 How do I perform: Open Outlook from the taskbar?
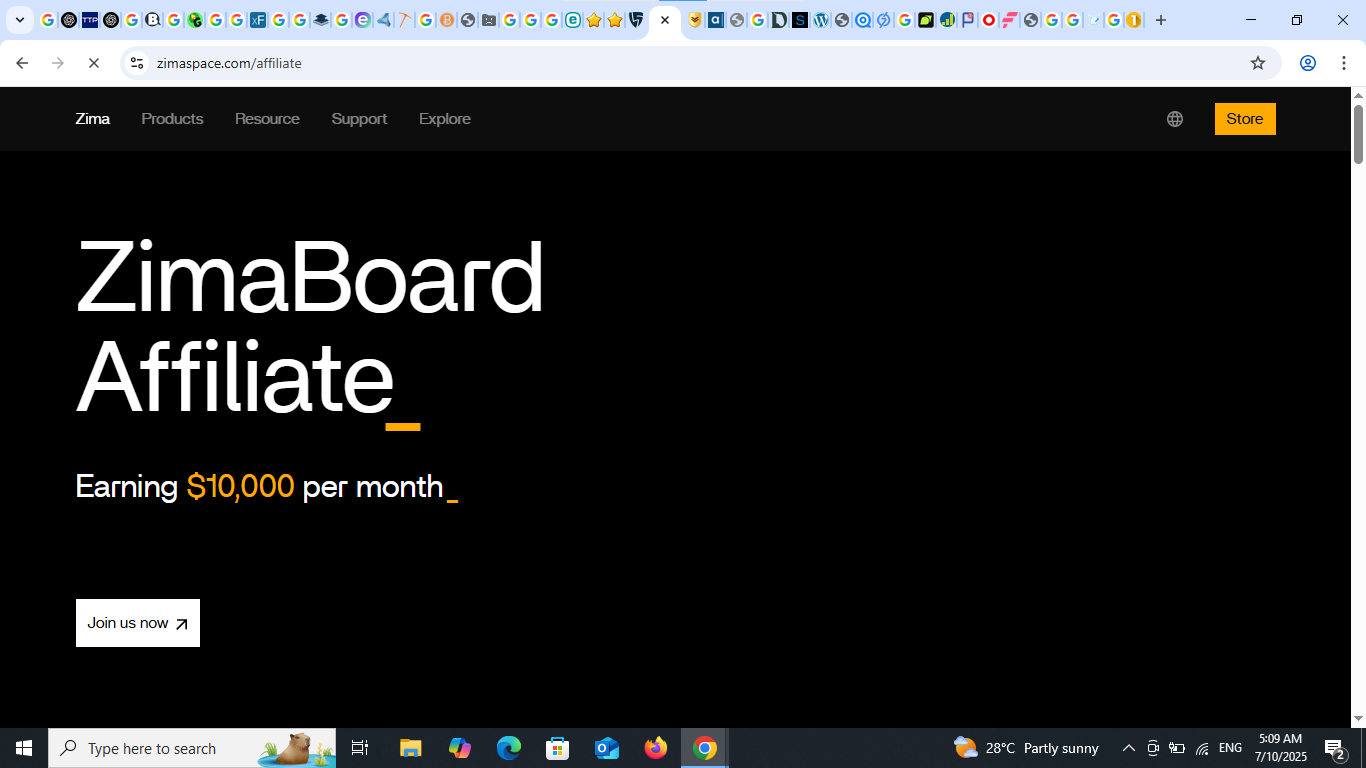(x=607, y=748)
